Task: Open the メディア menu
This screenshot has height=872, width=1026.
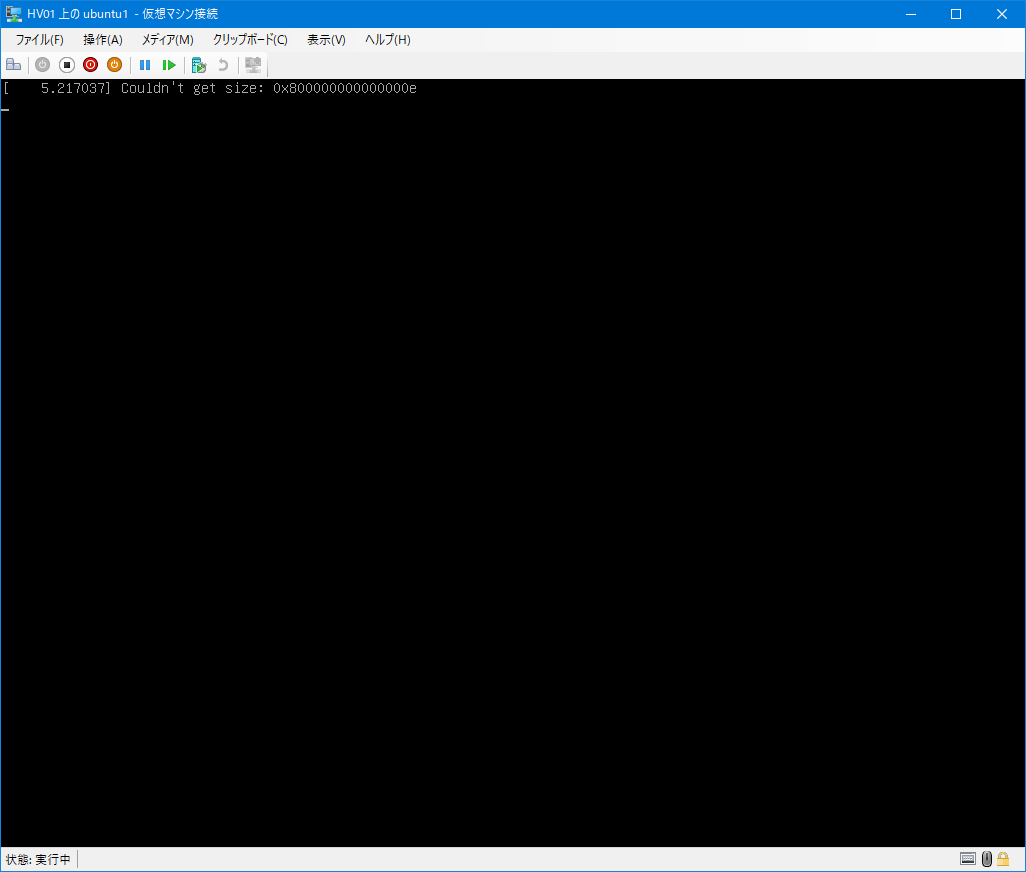Action: [x=167, y=39]
